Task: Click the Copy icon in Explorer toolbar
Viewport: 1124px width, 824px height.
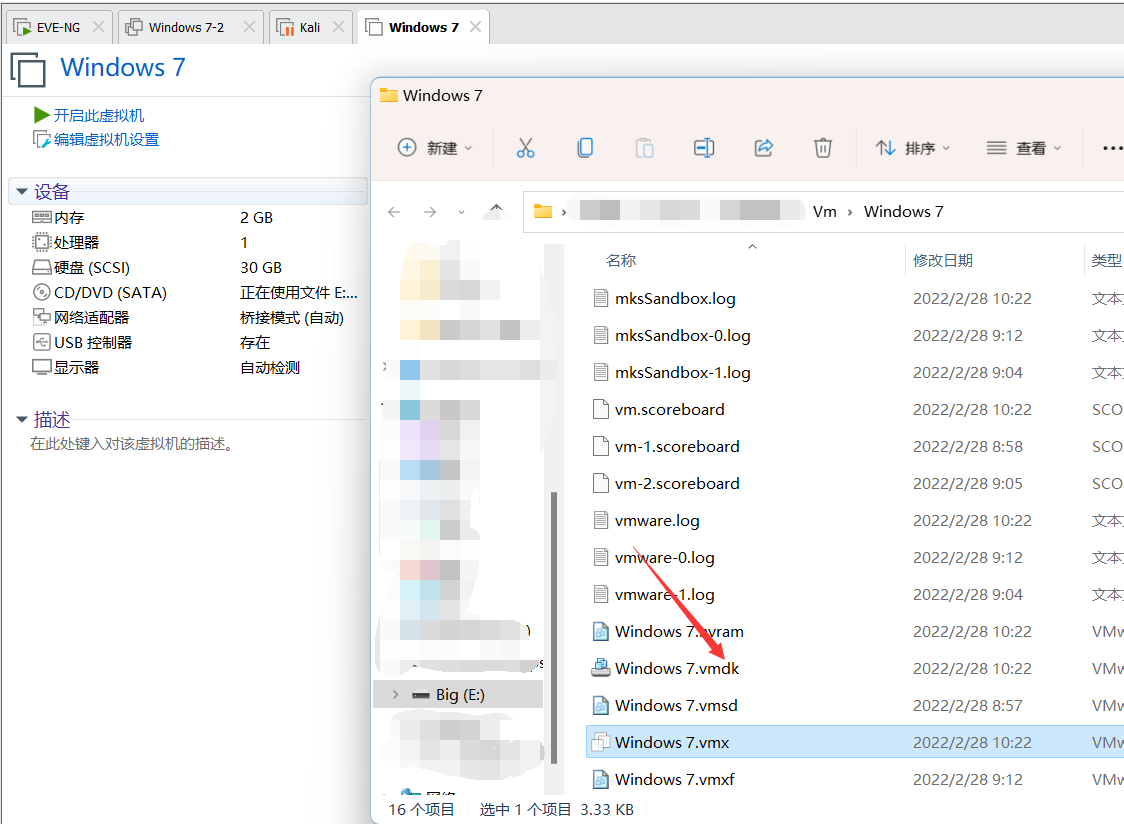Action: pos(585,148)
